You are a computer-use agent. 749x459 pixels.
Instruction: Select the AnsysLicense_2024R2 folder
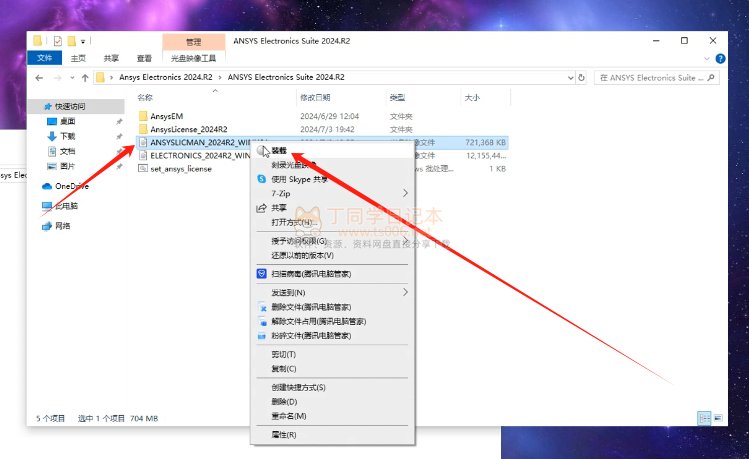[x=189, y=129]
